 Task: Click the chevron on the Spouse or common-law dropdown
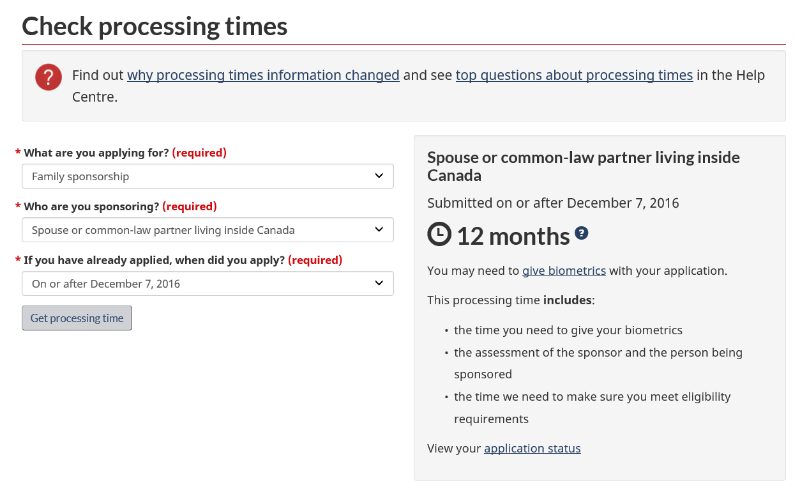click(x=379, y=230)
